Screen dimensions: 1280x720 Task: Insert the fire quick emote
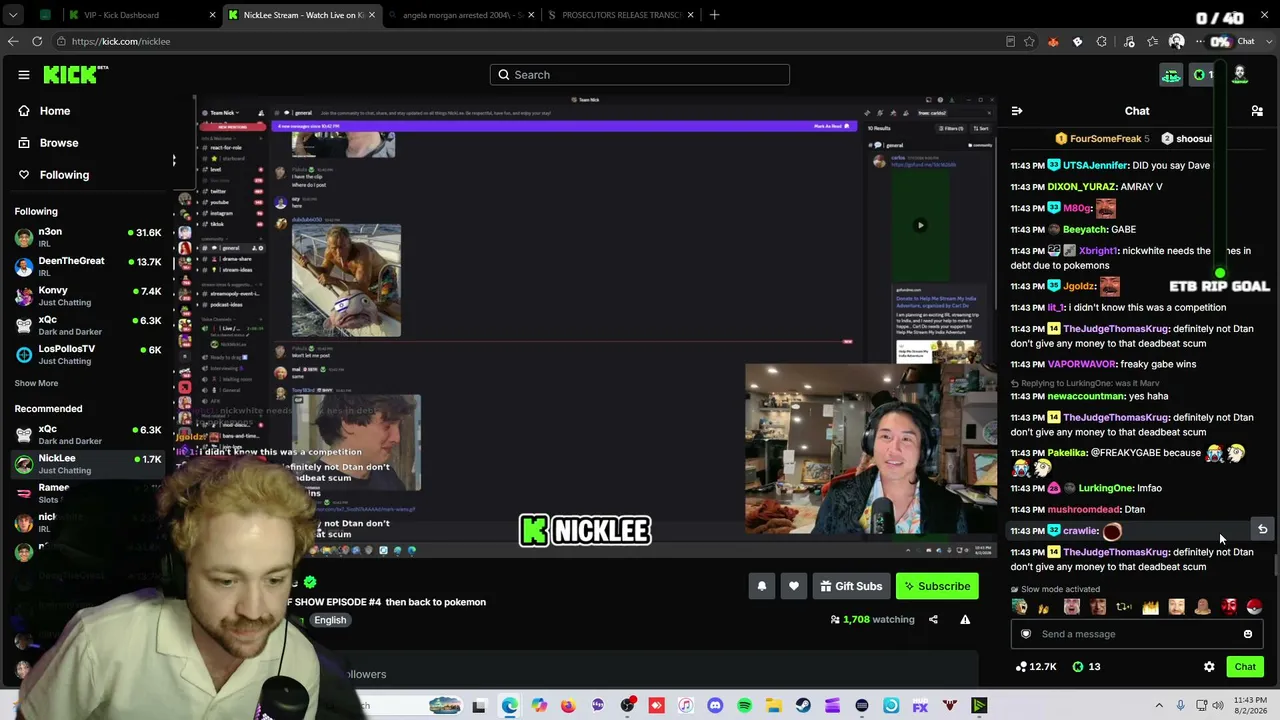tap(1151, 607)
